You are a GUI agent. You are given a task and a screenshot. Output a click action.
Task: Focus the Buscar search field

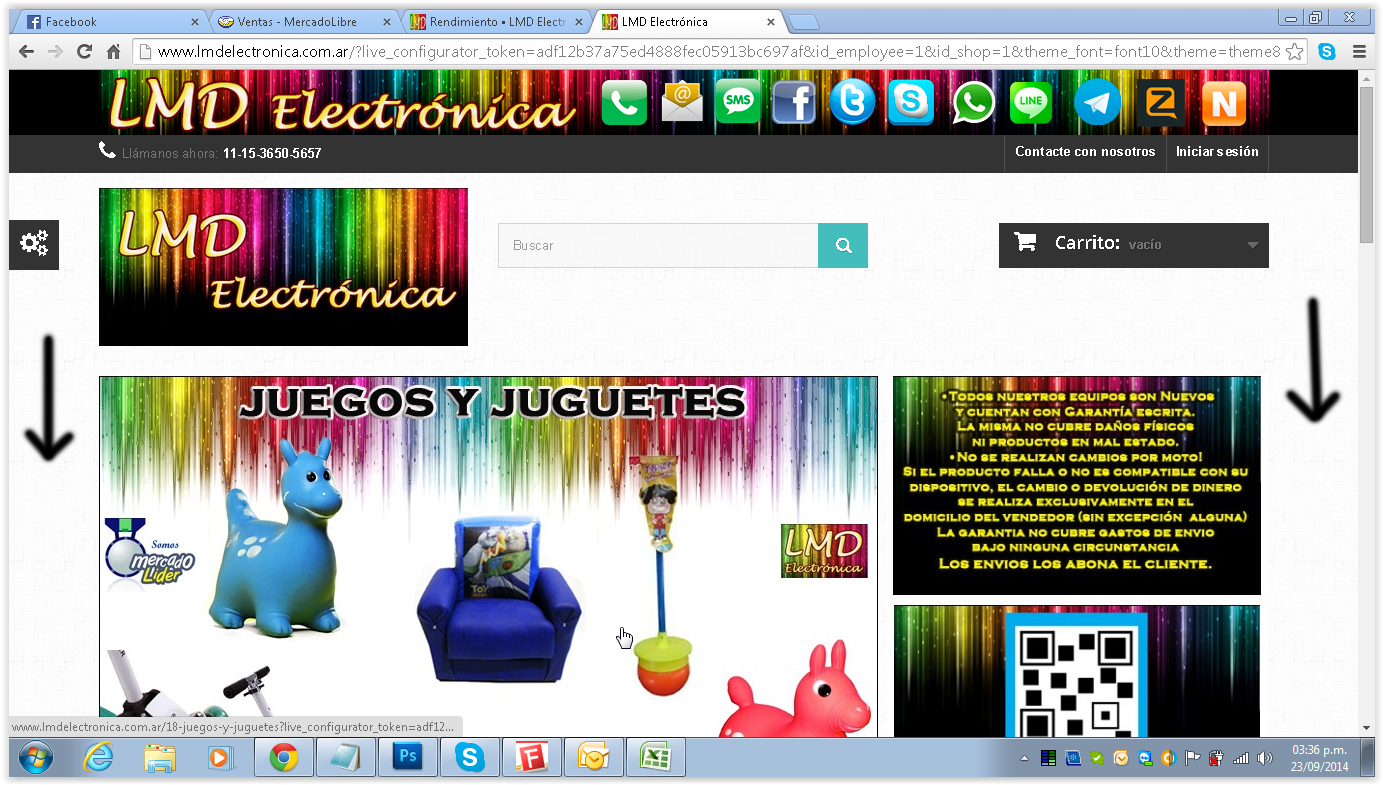click(658, 245)
